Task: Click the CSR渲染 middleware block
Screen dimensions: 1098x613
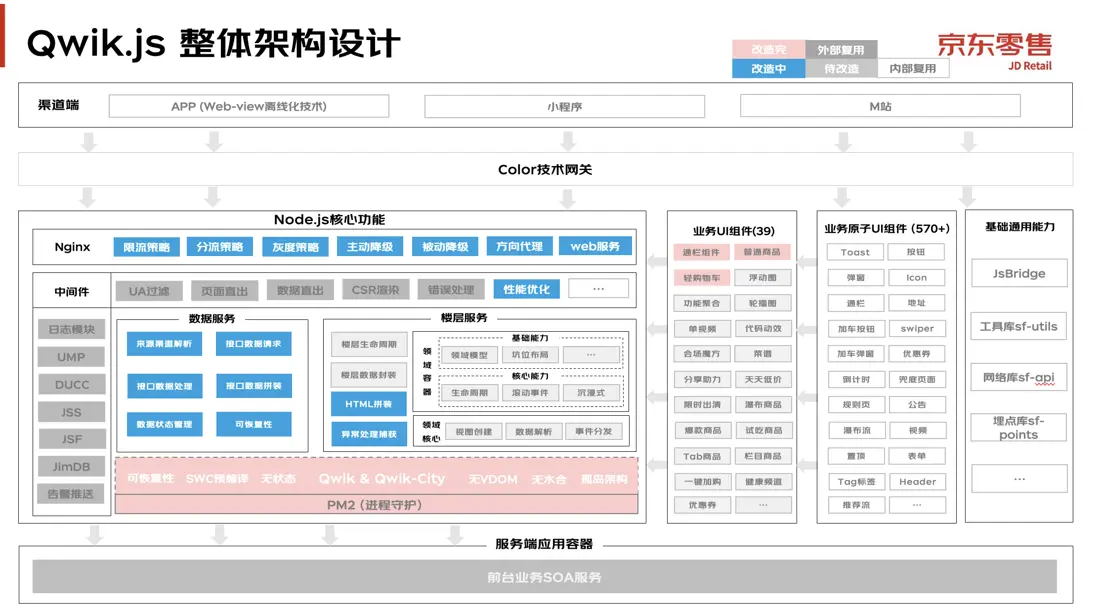Action: 375,289
